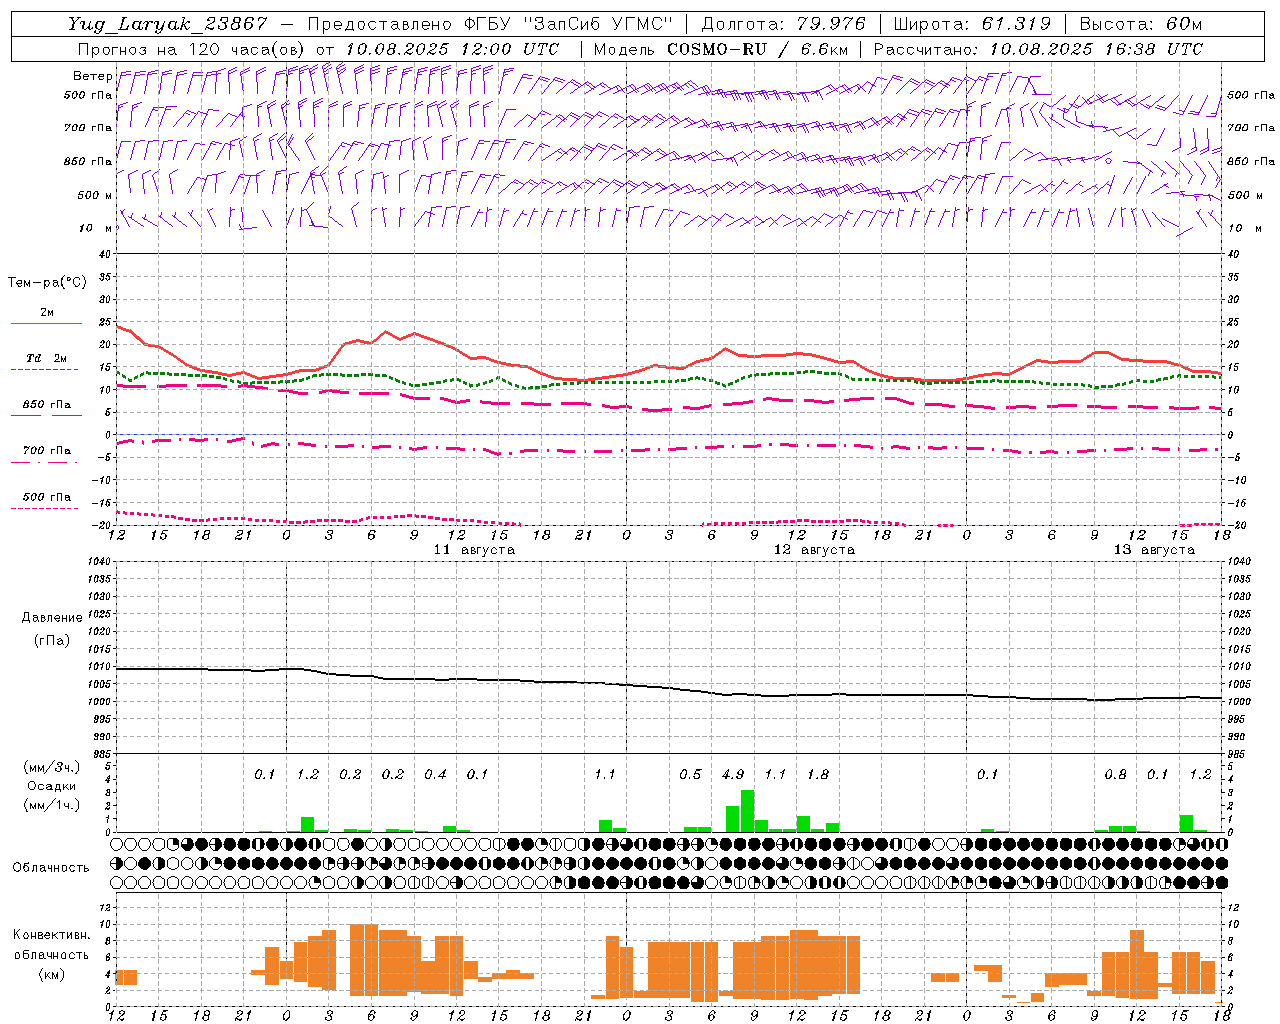The height and width of the screenshot is (1024, 1280).
Task: Click the Ветер panel label
Action: pyautogui.click(x=92, y=76)
